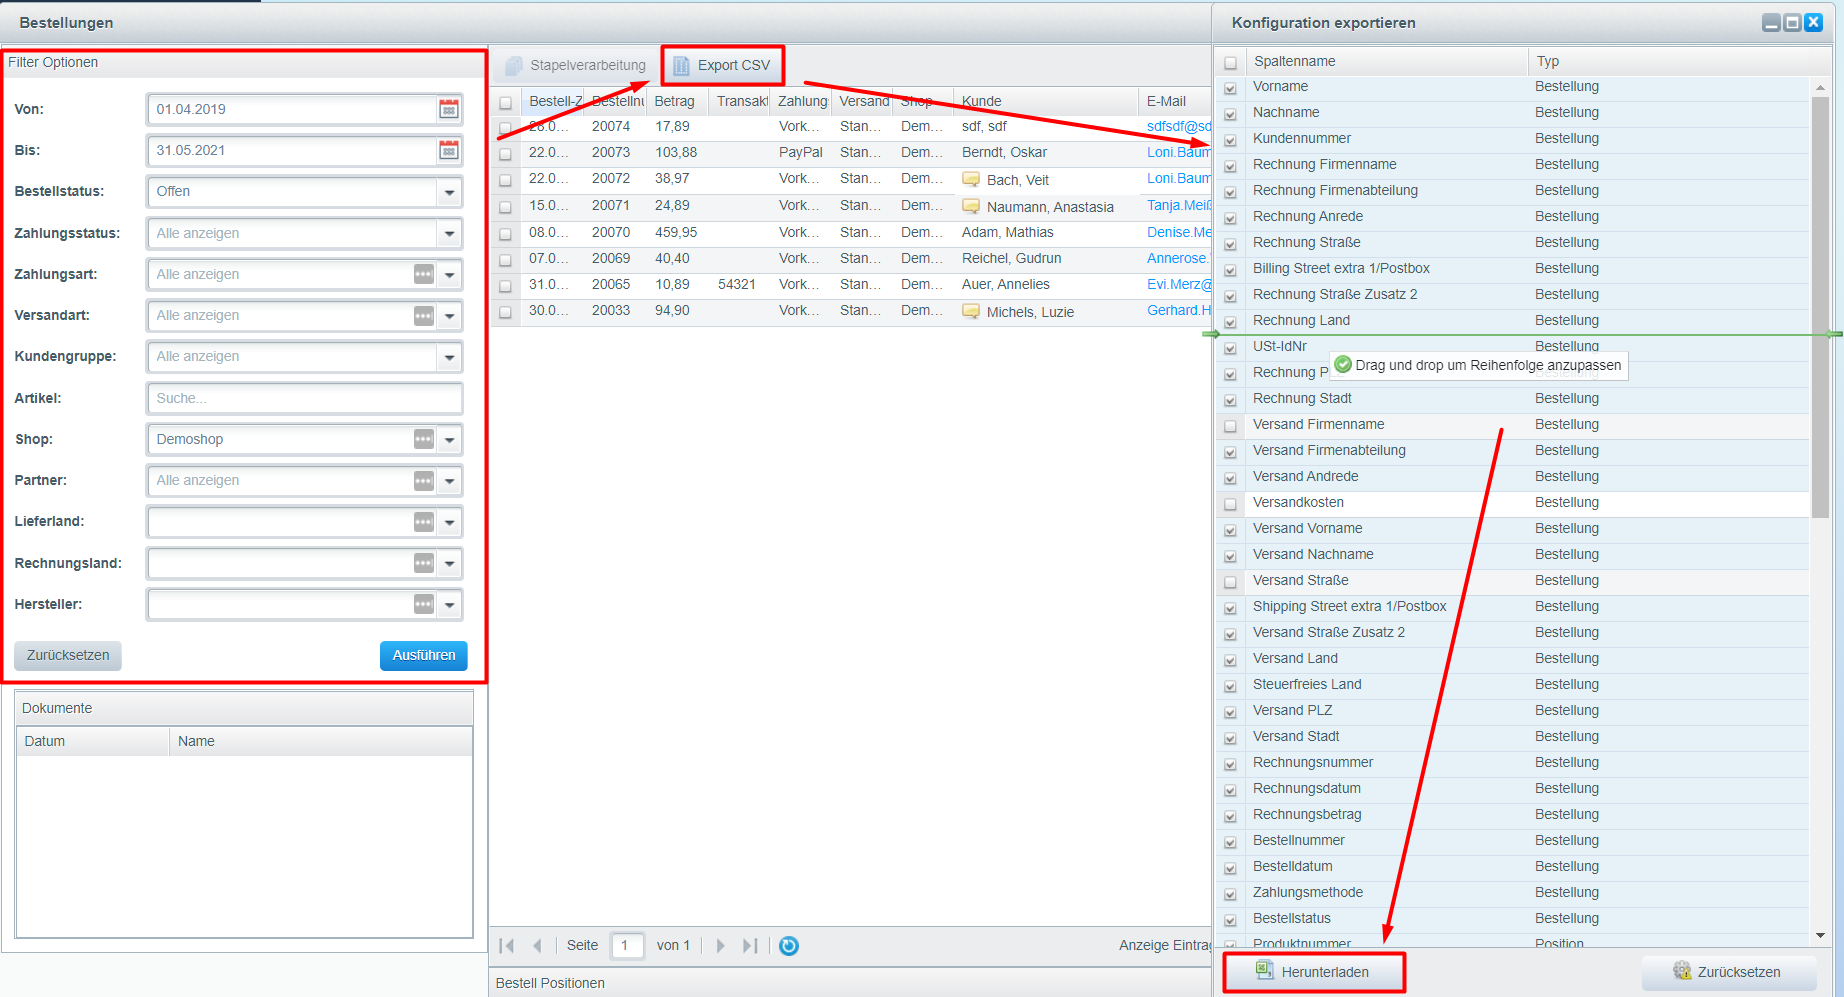Image resolution: width=1844 pixels, height=997 pixels.
Task: Open Hersteller multi-select dots icon
Action: click(x=424, y=604)
